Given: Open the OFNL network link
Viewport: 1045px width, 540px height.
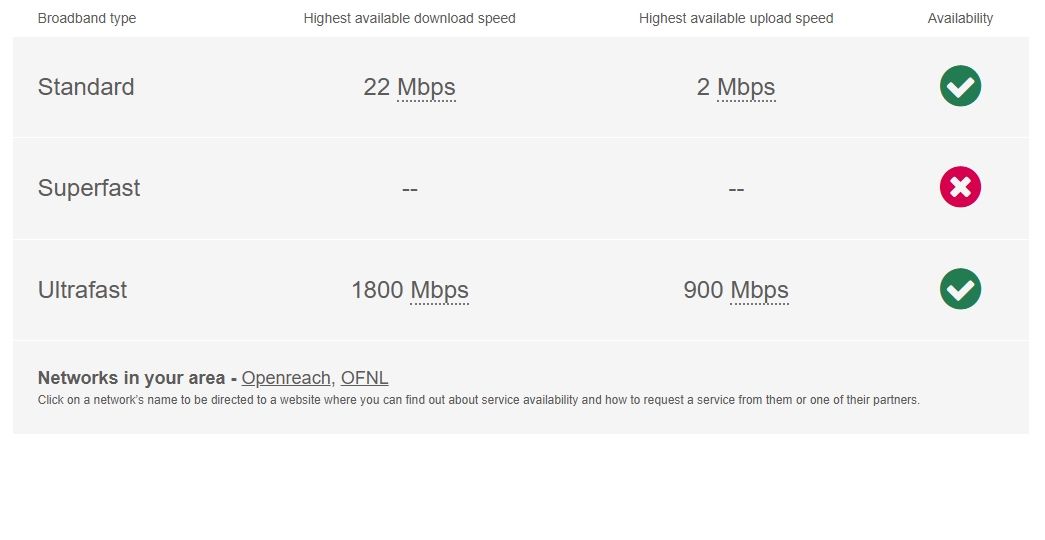Looking at the screenshot, I should [364, 378].
